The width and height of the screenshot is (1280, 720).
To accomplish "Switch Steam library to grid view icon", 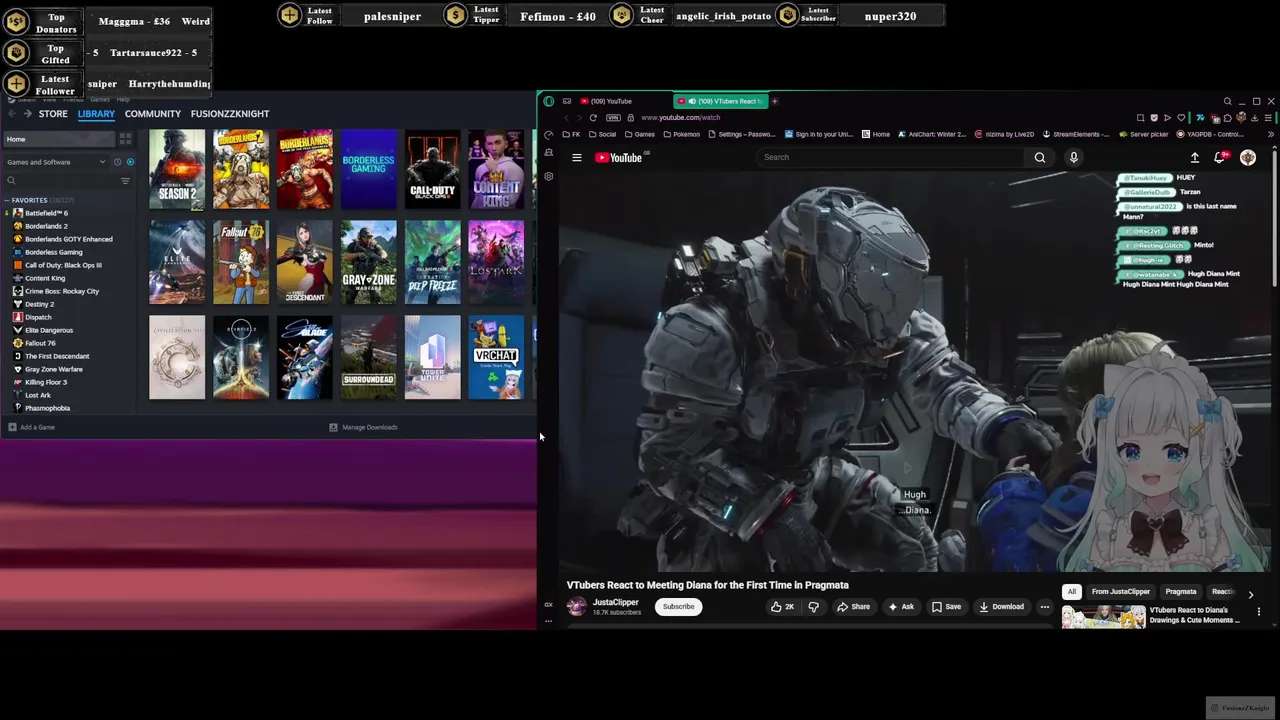I will pos(126,139).
